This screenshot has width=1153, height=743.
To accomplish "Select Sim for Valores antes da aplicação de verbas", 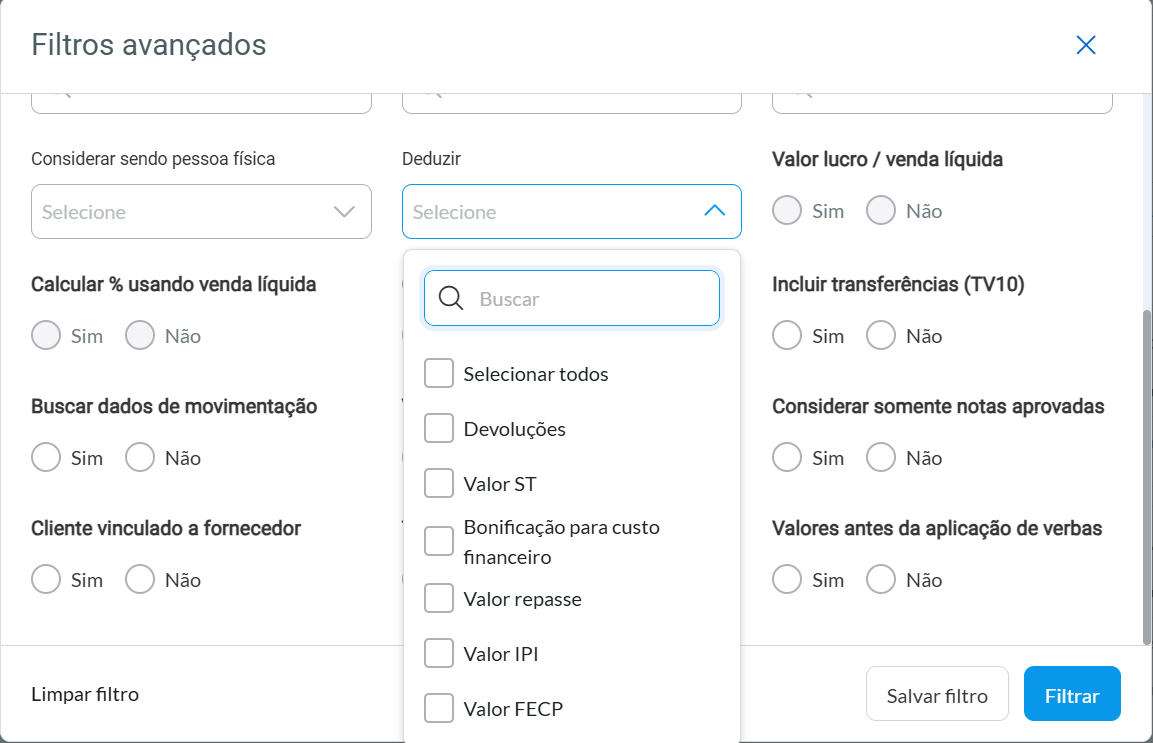I will tap(786, 579).
